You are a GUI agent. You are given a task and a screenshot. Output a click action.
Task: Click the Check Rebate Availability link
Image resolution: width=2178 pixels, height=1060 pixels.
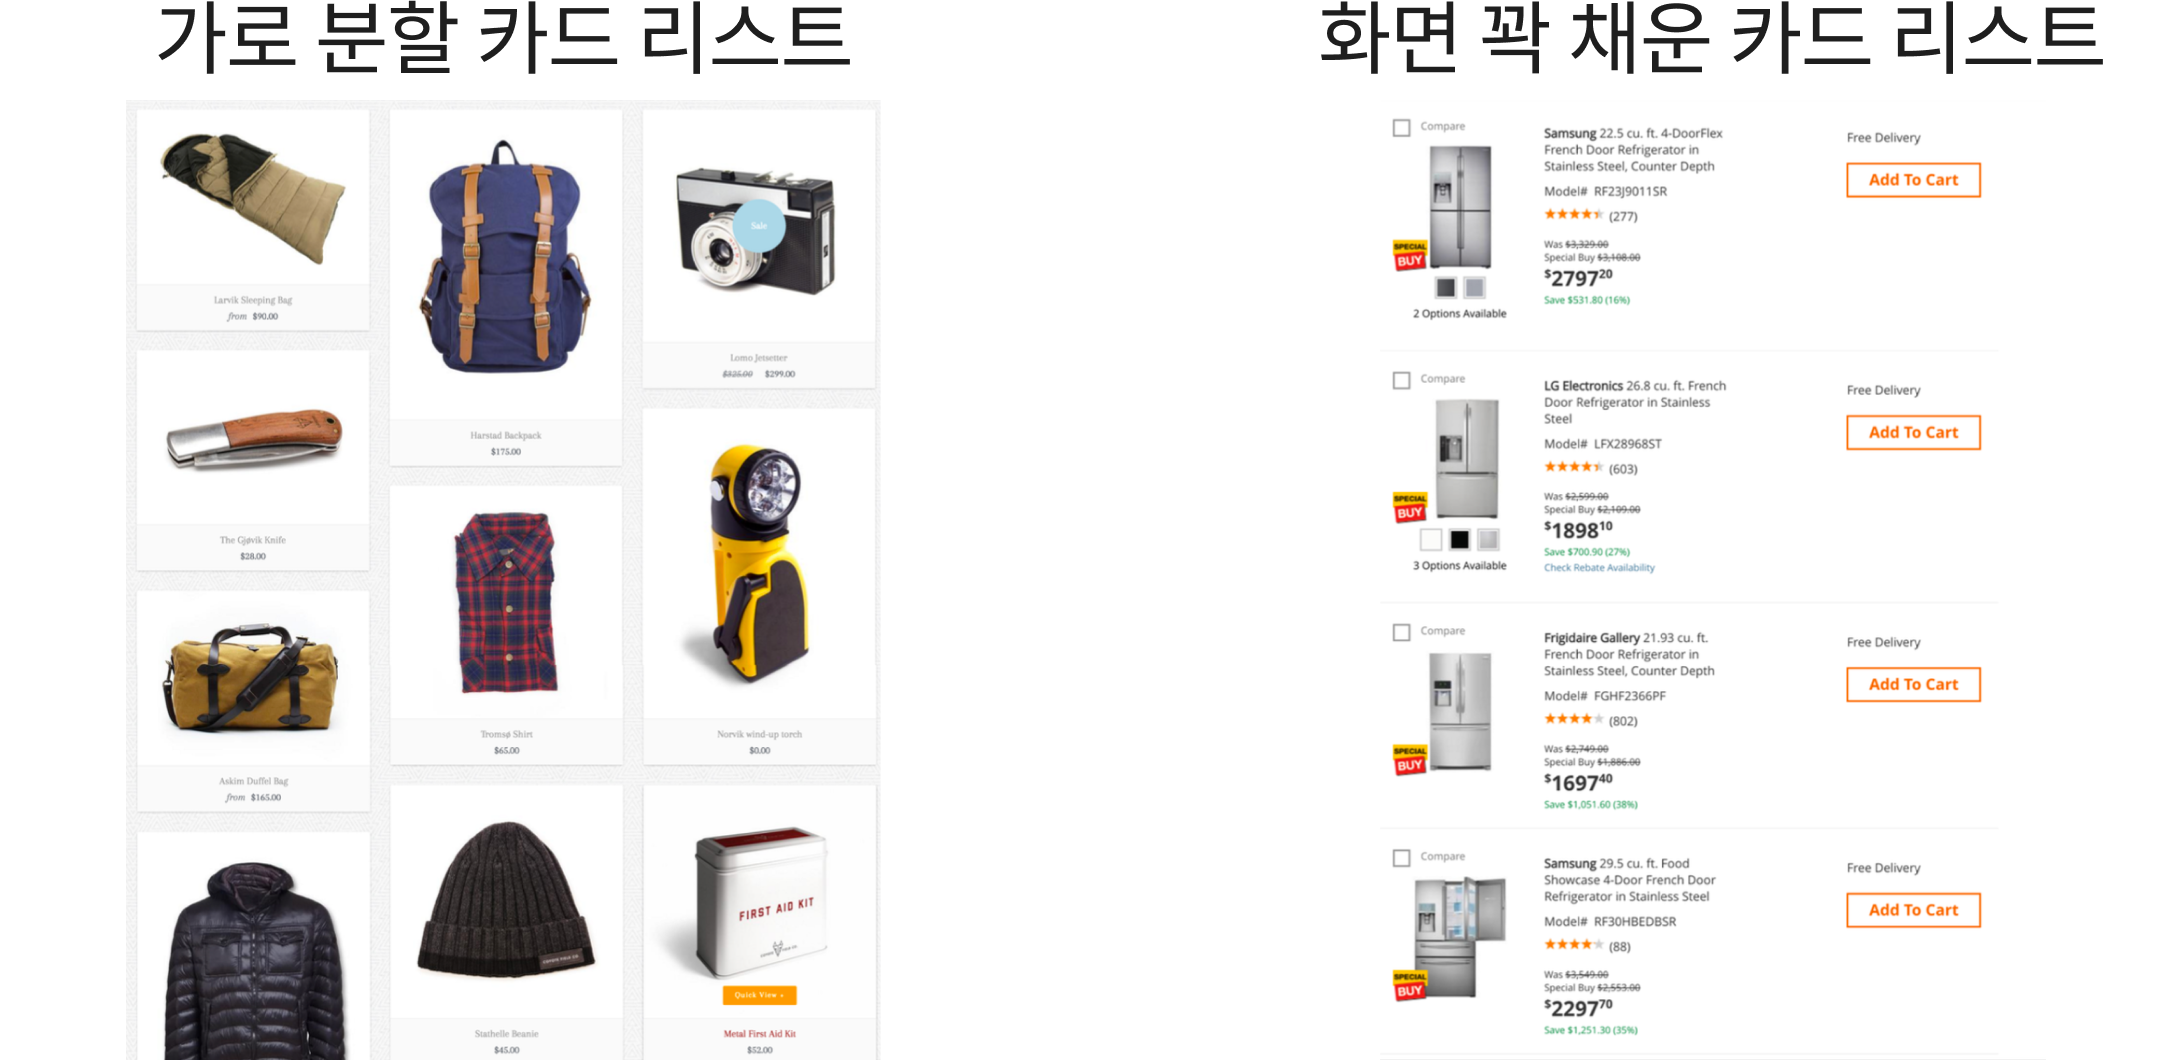pyautogui.click(x=1599, y=568)
